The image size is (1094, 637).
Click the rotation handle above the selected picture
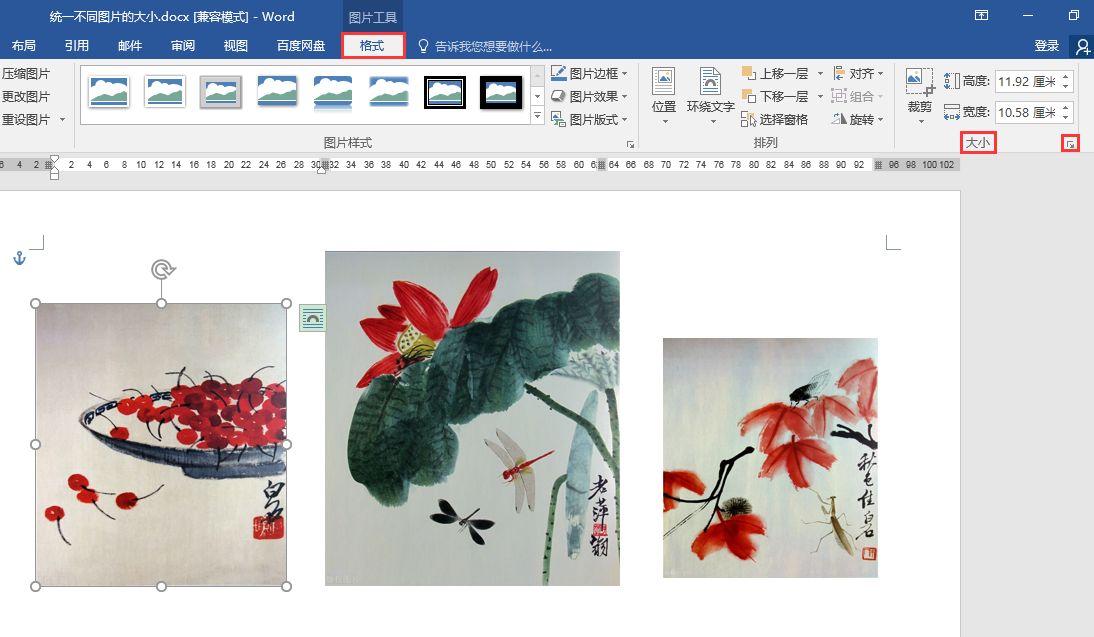click(x=163, y=269)
